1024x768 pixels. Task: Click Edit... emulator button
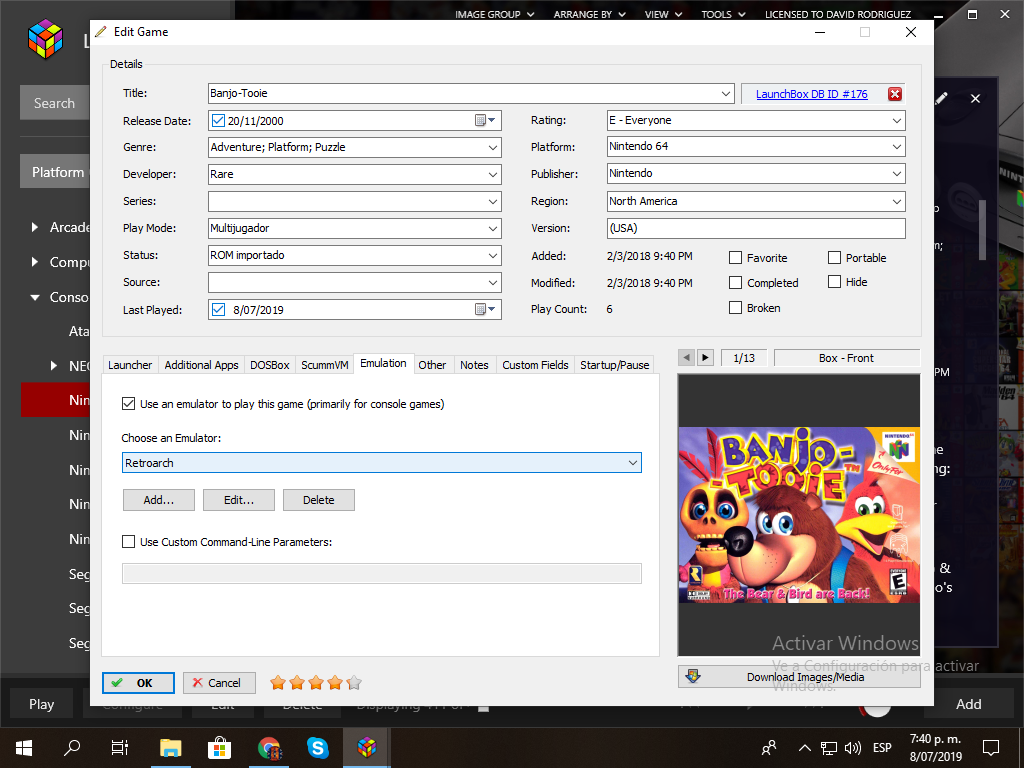239,500
